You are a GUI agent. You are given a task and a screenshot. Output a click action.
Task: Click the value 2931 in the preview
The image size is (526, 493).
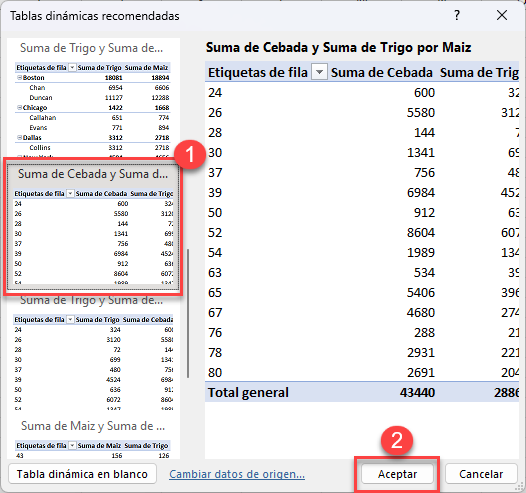pos(421,352)
